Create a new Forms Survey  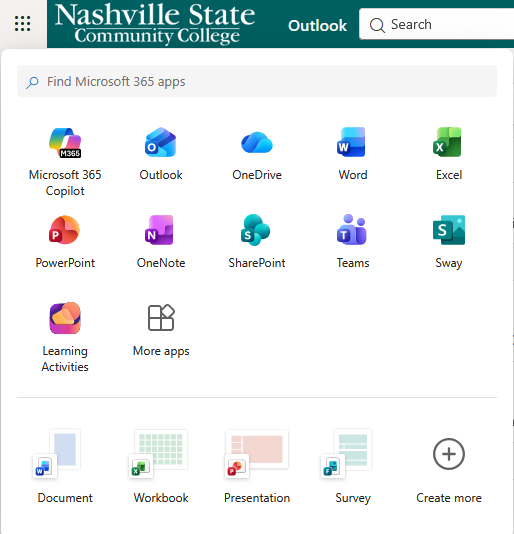coord(353,467)
